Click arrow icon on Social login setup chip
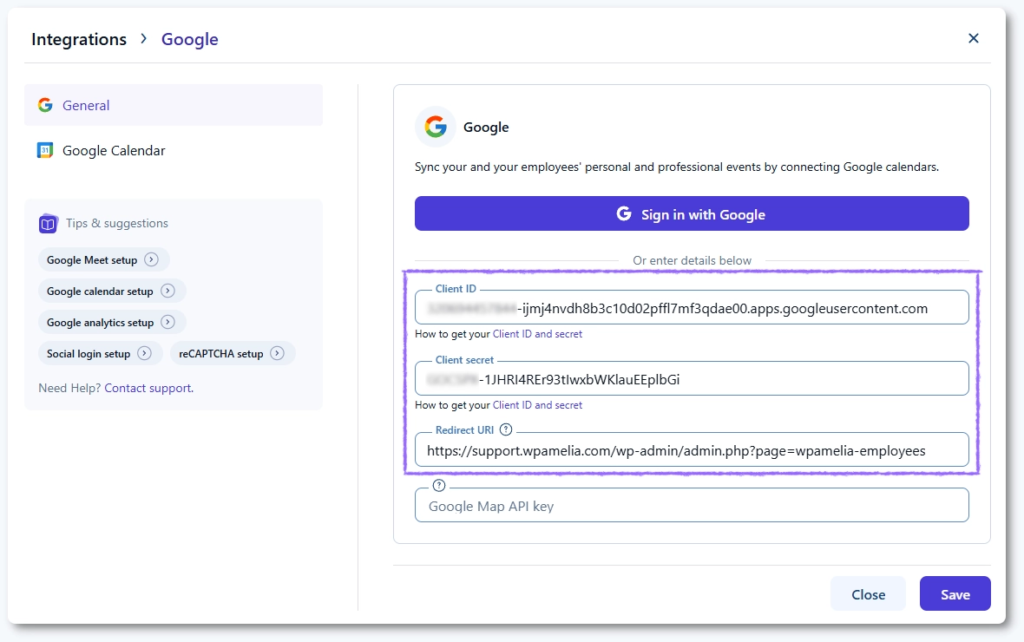This screenshot has width=1024, height=642. [145, 354]
